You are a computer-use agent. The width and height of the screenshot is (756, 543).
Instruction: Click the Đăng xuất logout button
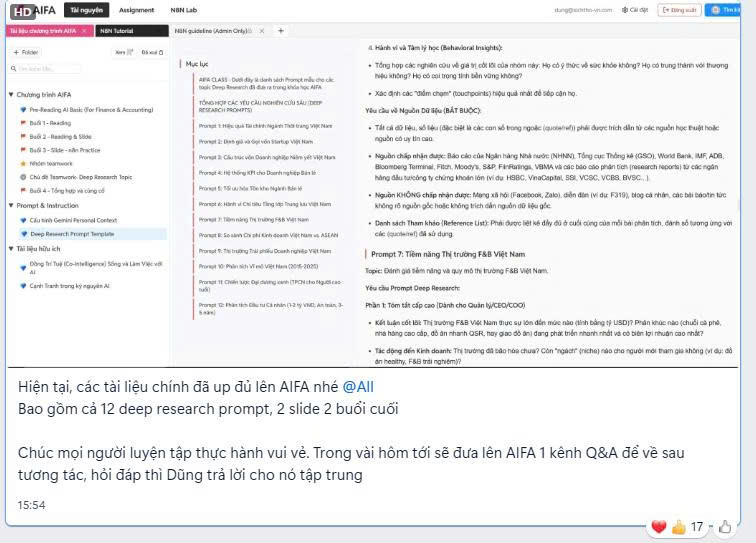[679, 10]
